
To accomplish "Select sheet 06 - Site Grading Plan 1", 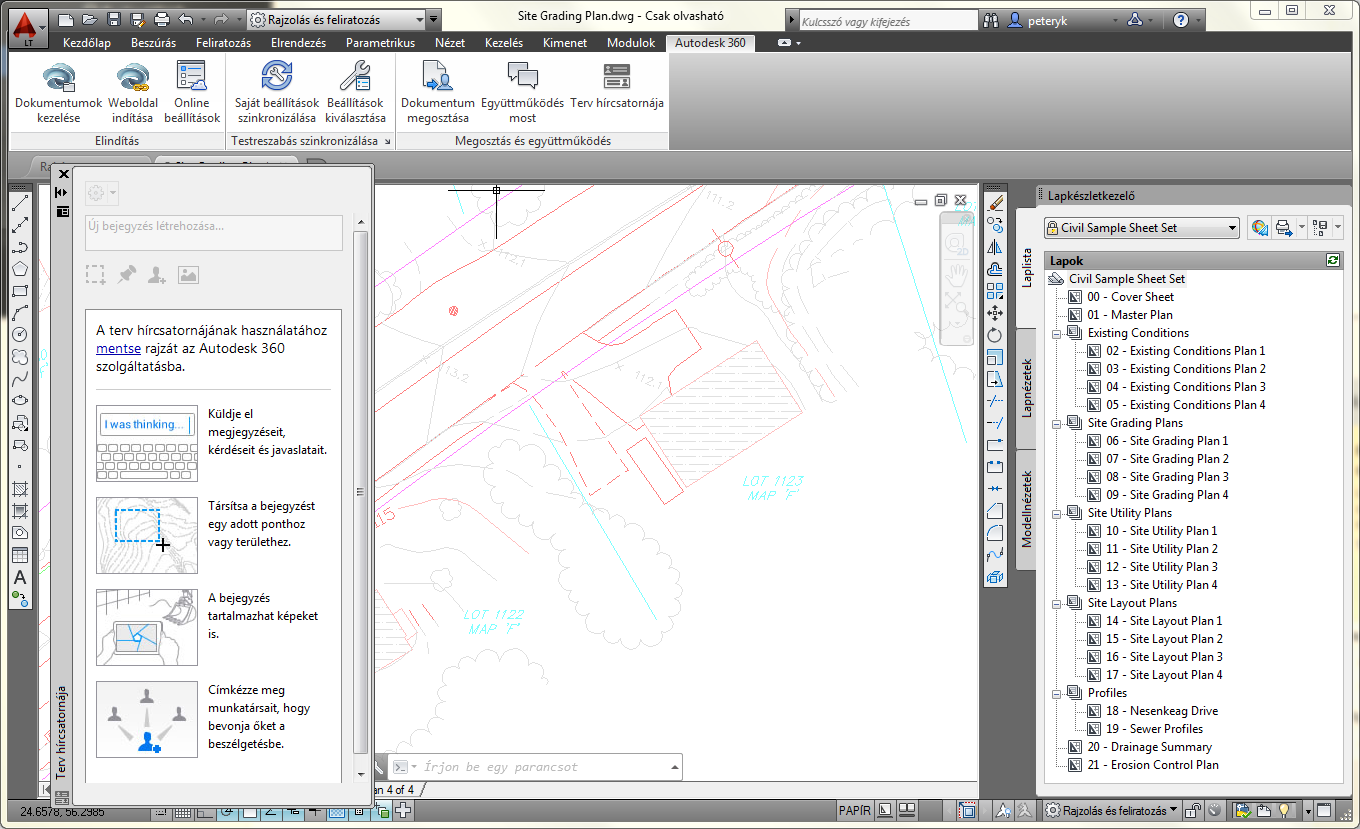I will (1166, 441).
